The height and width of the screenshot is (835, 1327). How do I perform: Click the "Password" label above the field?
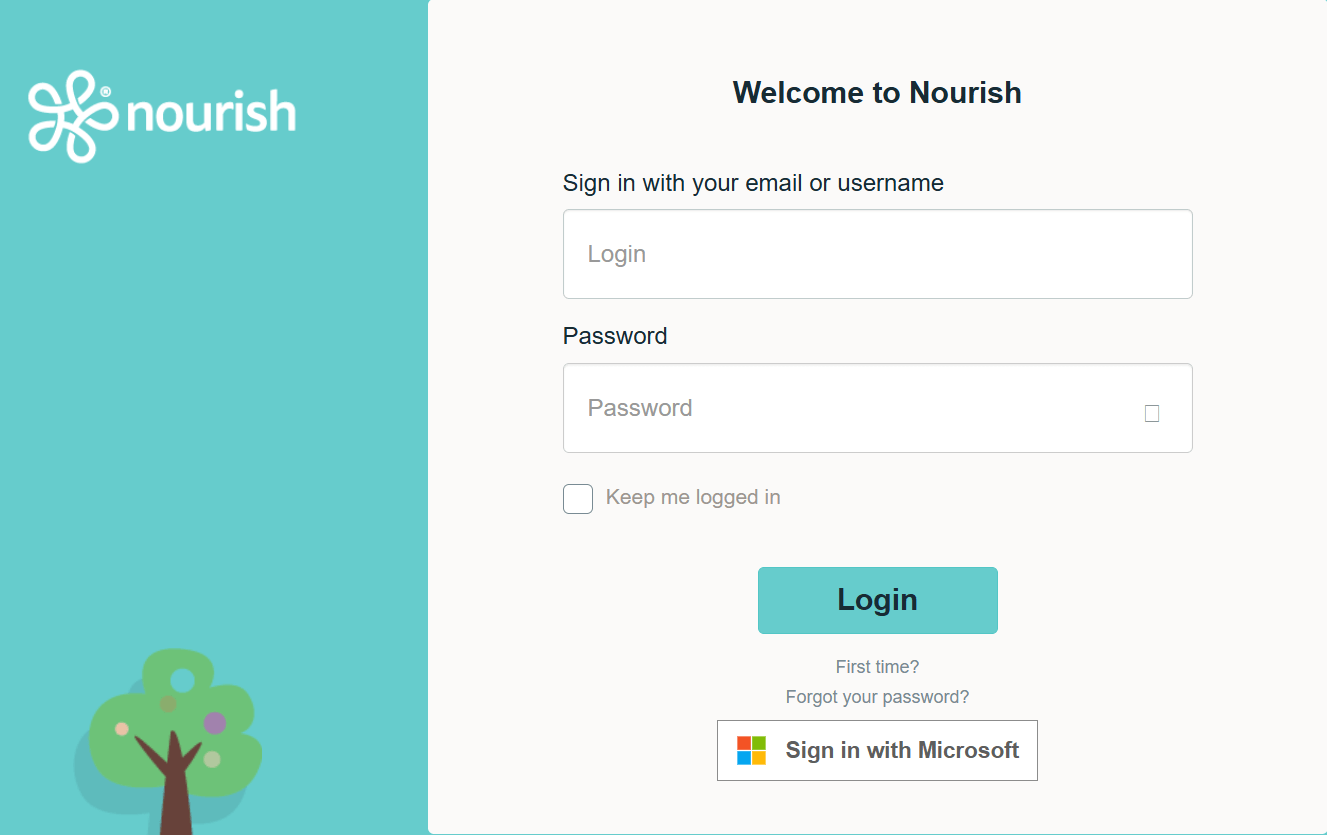[615, 336]
